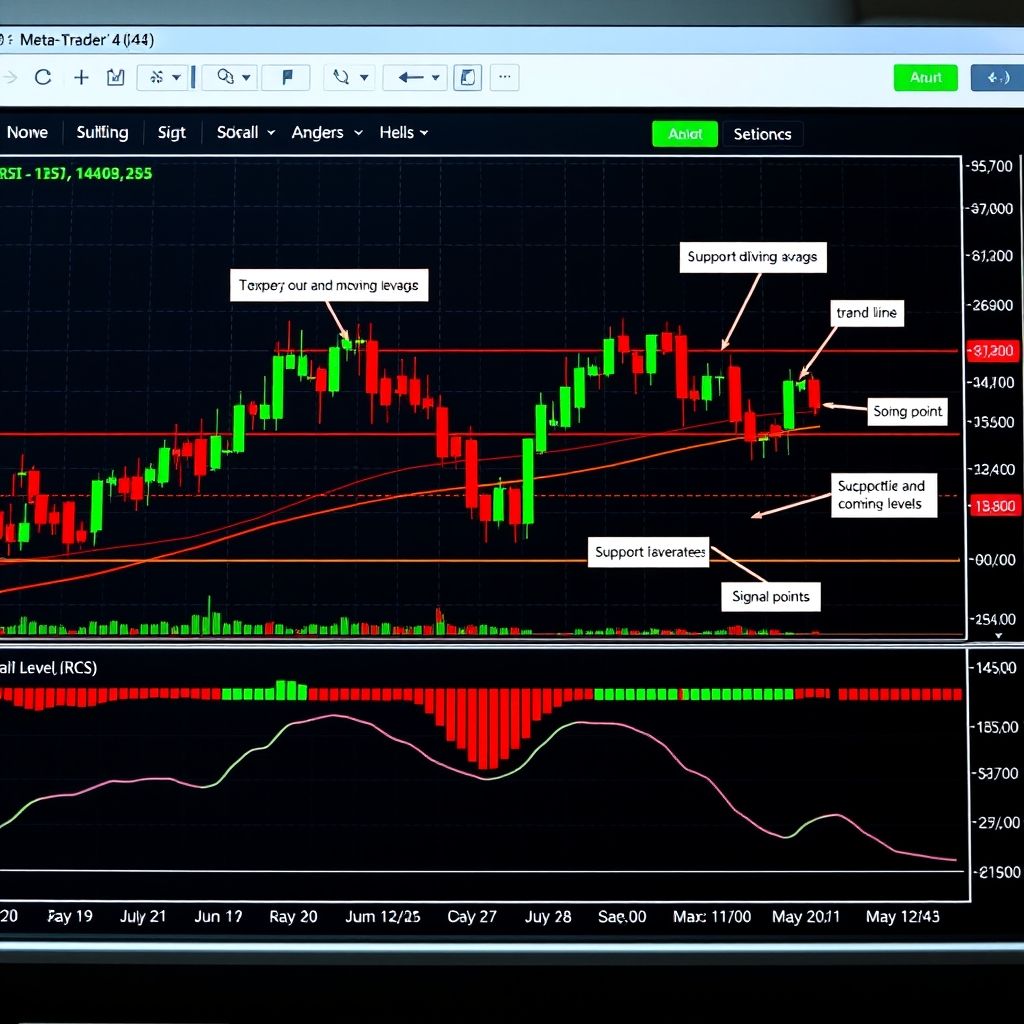Viewport: 1024px width, 1024px height.
Task: Click the document page icon in the toolbar
Action: pyautogui.click(x=467, y=77)
